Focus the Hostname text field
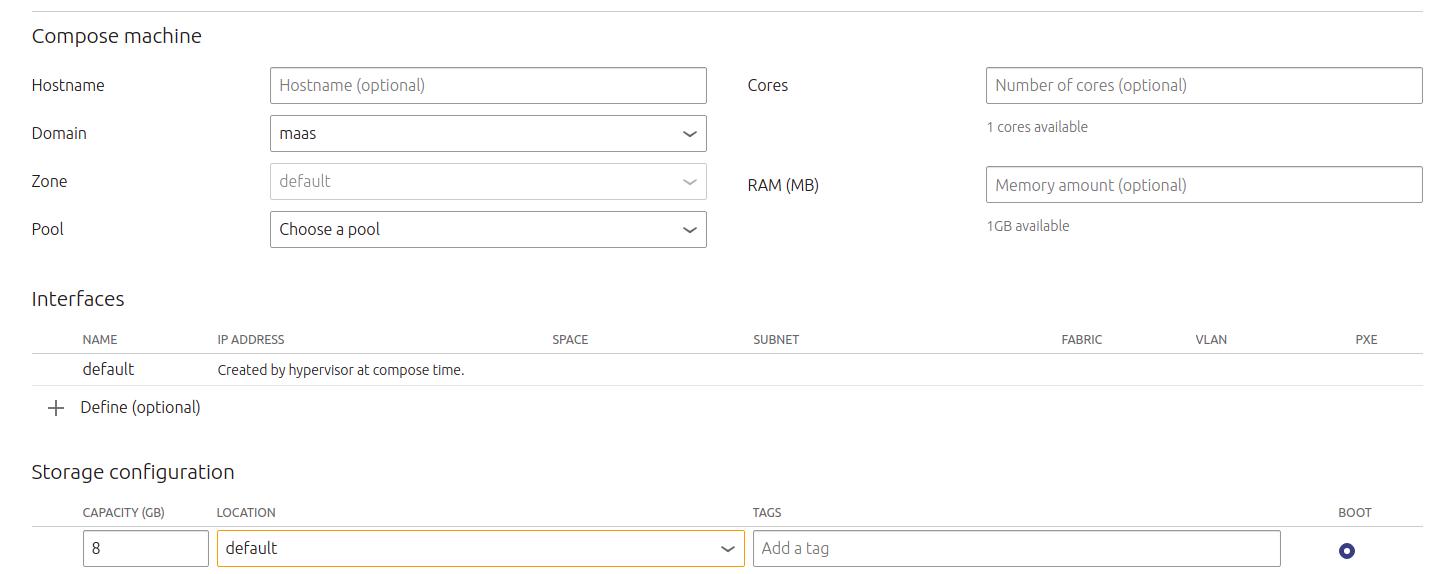 488,86
